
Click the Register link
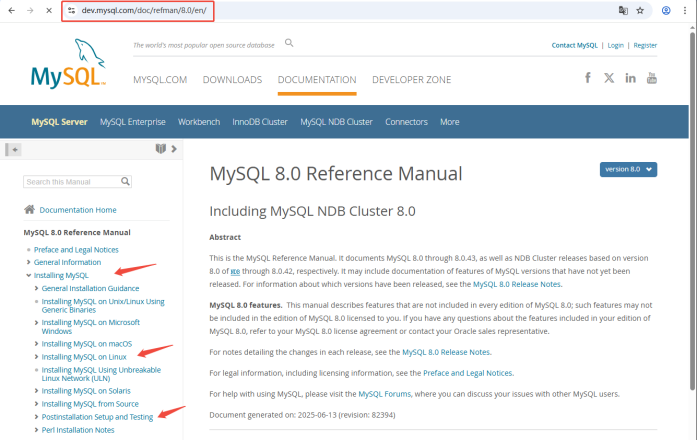pos(645,45)
